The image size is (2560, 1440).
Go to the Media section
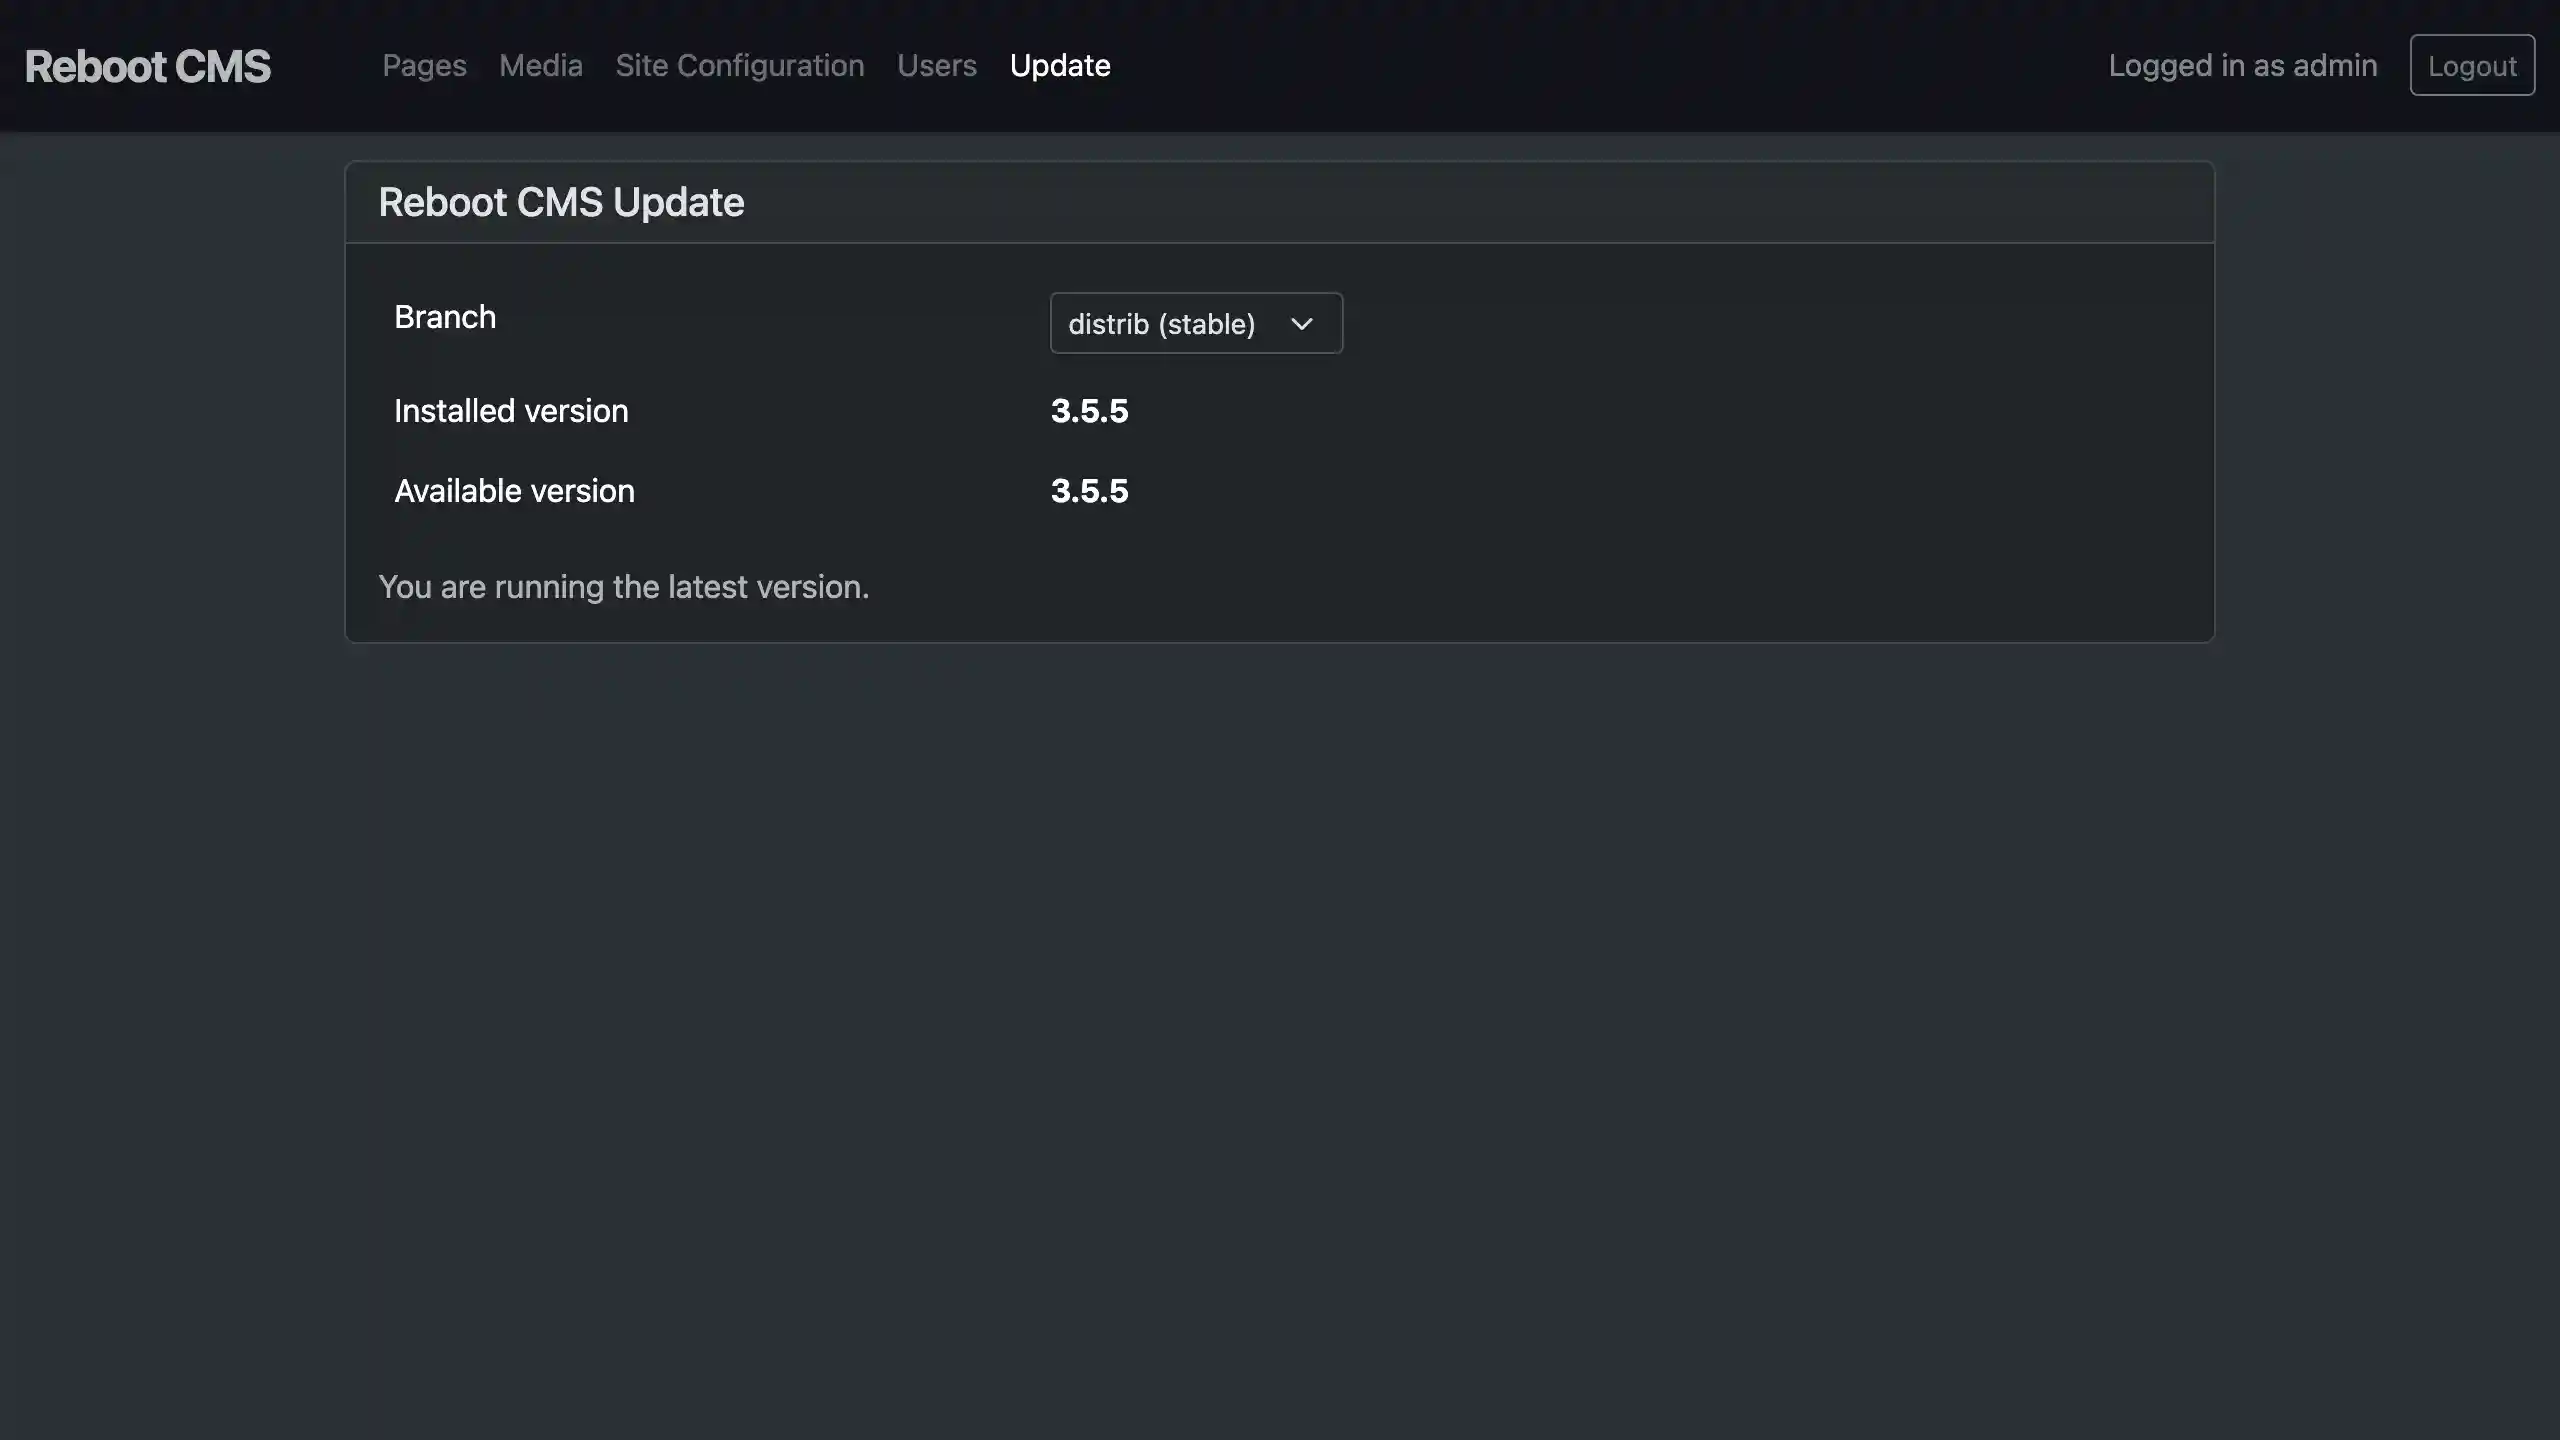point(540,66)
